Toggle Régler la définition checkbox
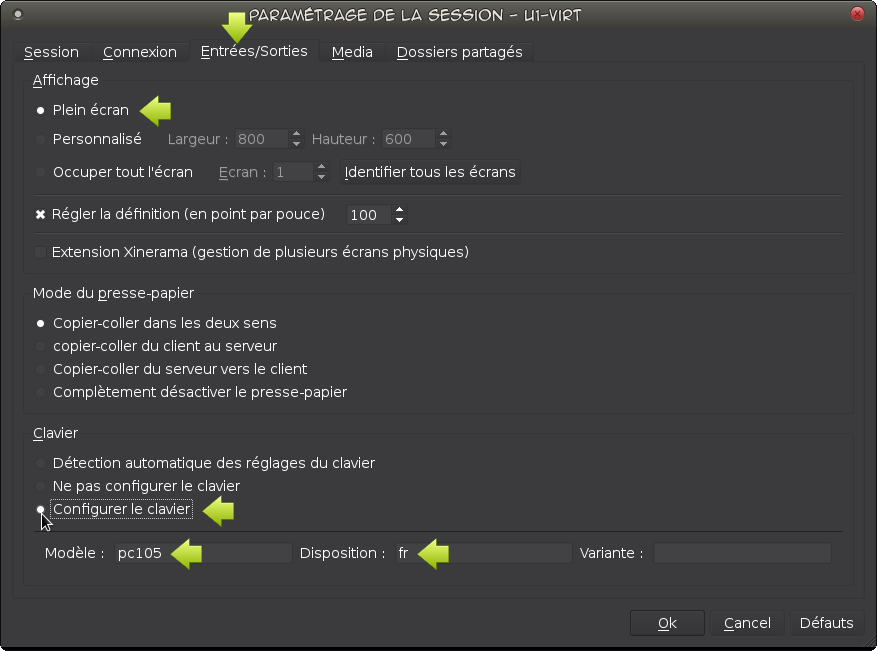The image size is (877, 651). point(41,214)
